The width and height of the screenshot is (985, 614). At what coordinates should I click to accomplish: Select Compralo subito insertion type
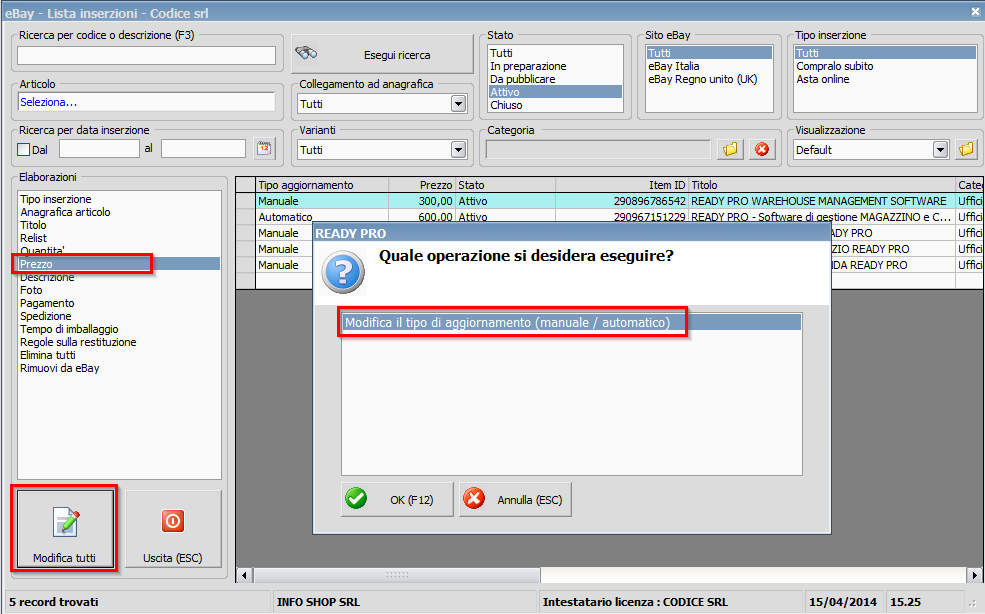pos(885,66)
